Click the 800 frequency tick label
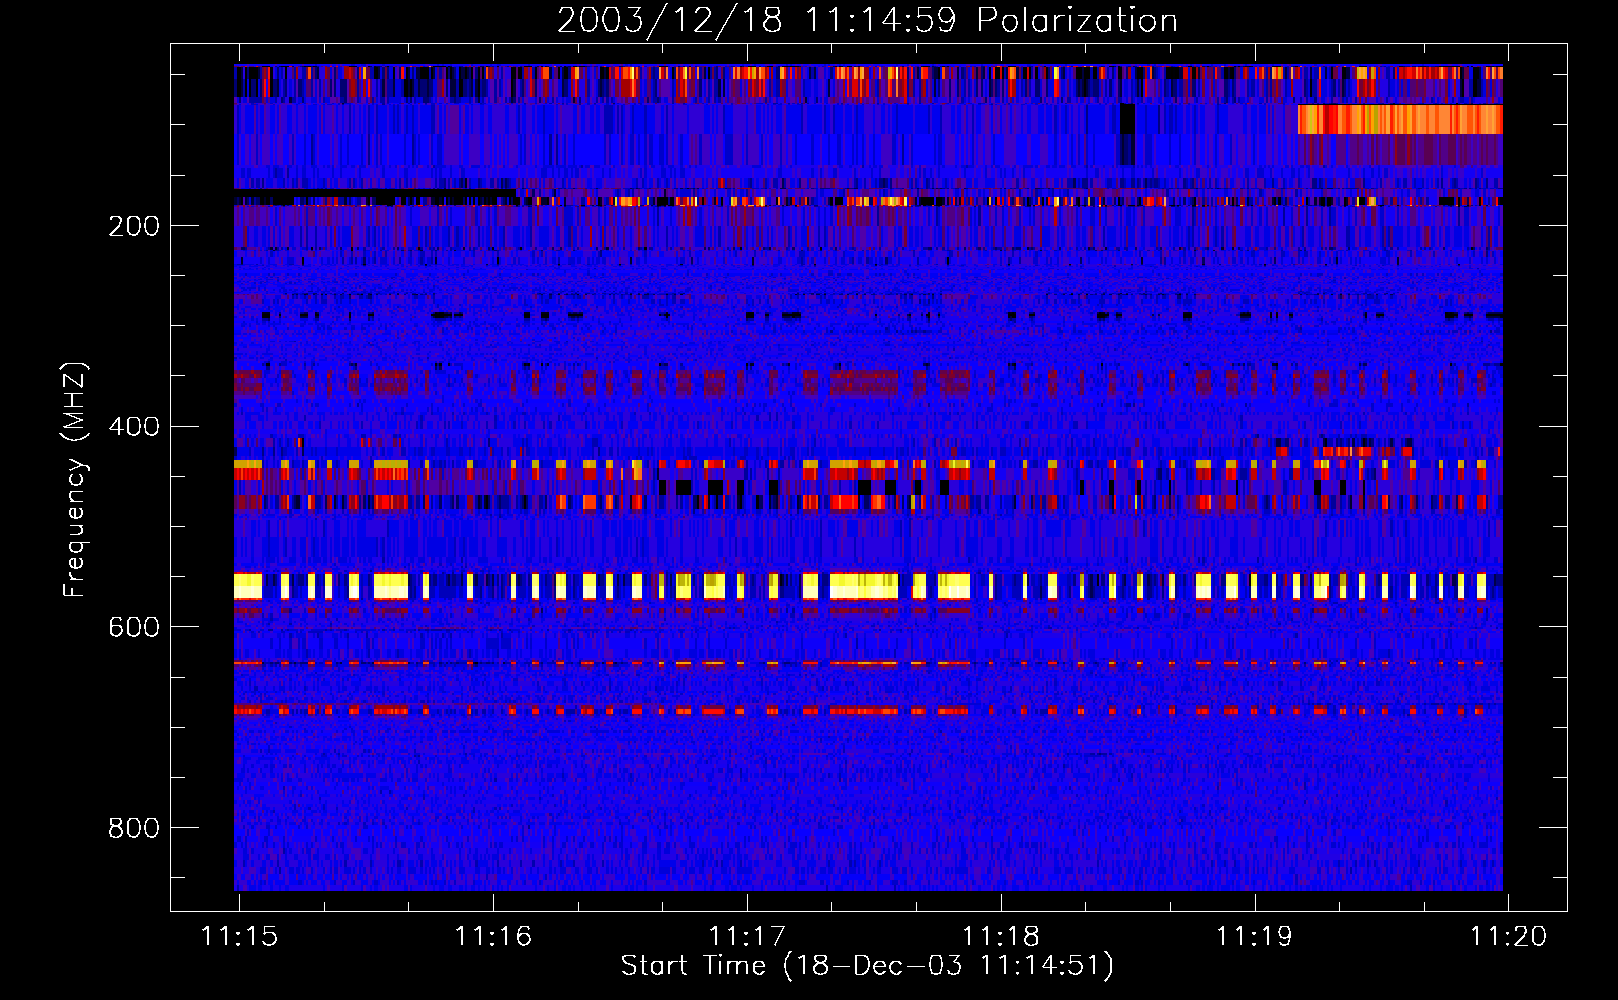 click(134, 828)
